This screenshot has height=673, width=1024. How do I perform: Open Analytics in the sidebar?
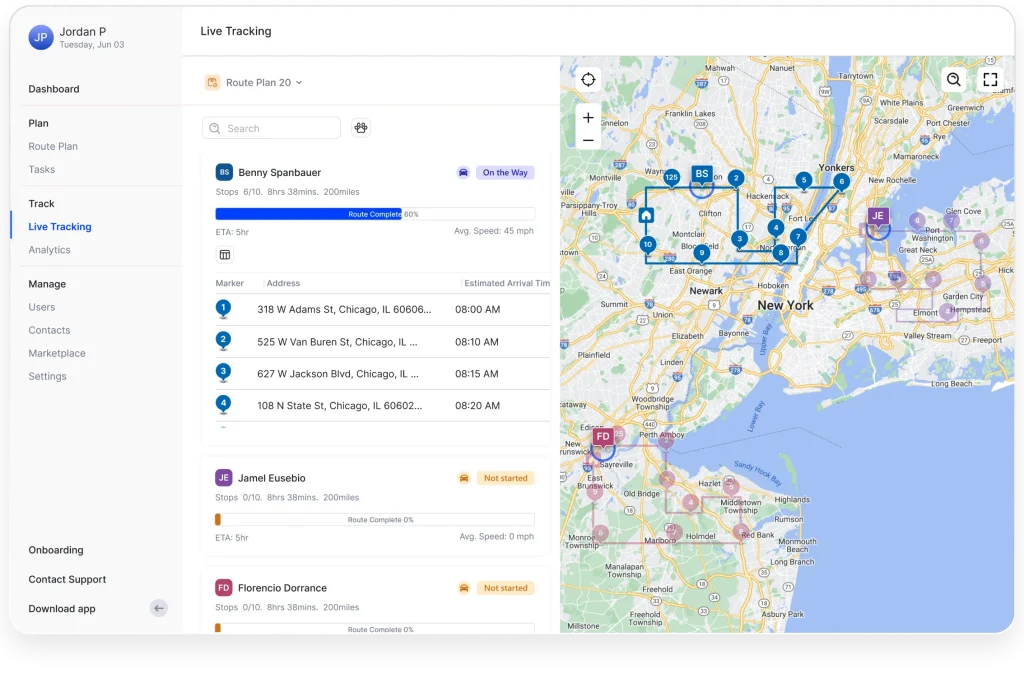pyautogui.click(x=49, y=249)
